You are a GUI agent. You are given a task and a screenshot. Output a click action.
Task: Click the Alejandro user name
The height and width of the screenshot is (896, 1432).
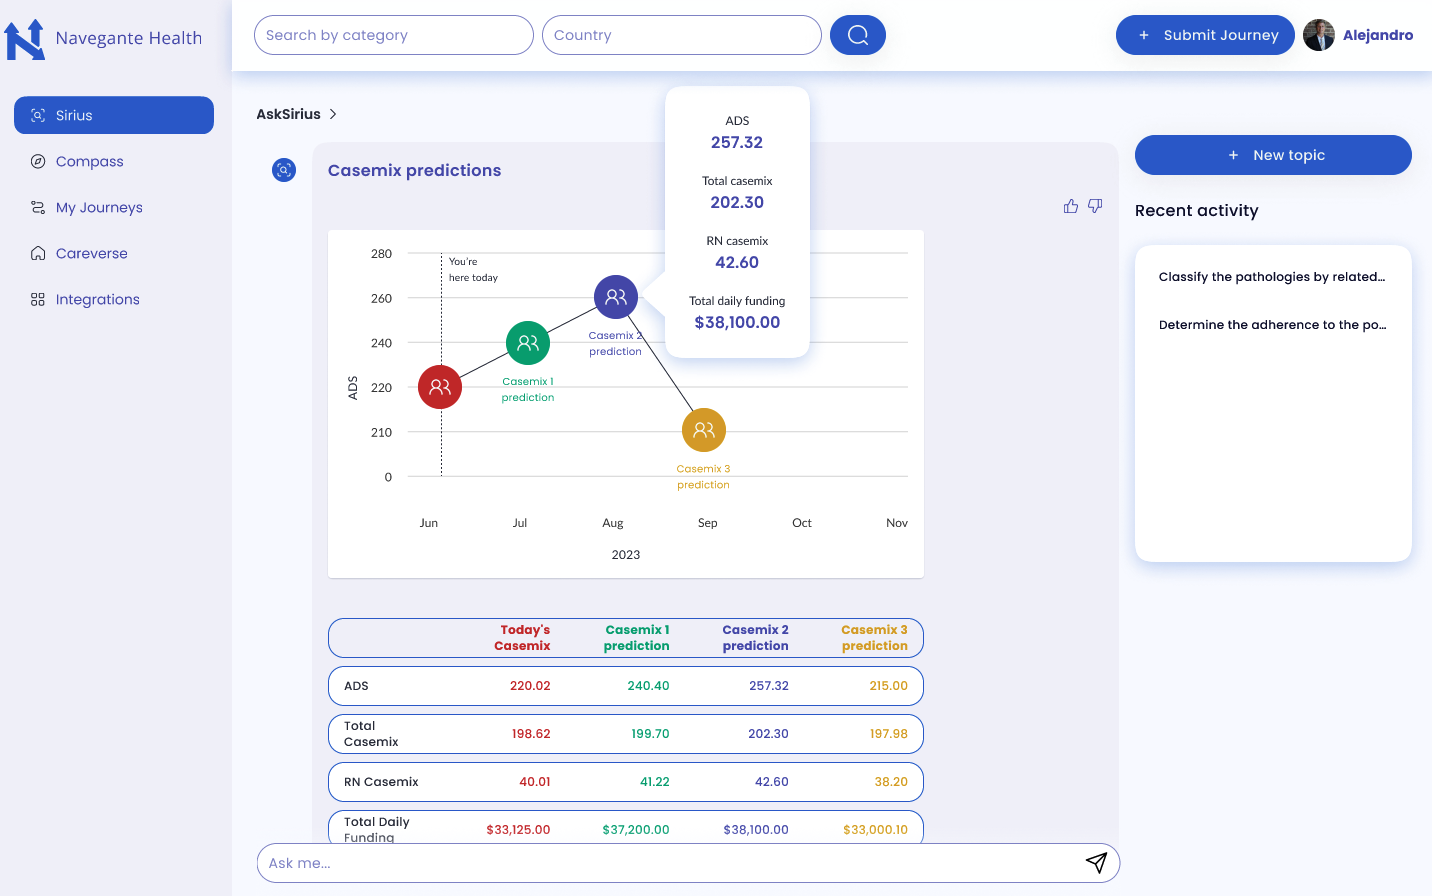[x=1378, y=35]
